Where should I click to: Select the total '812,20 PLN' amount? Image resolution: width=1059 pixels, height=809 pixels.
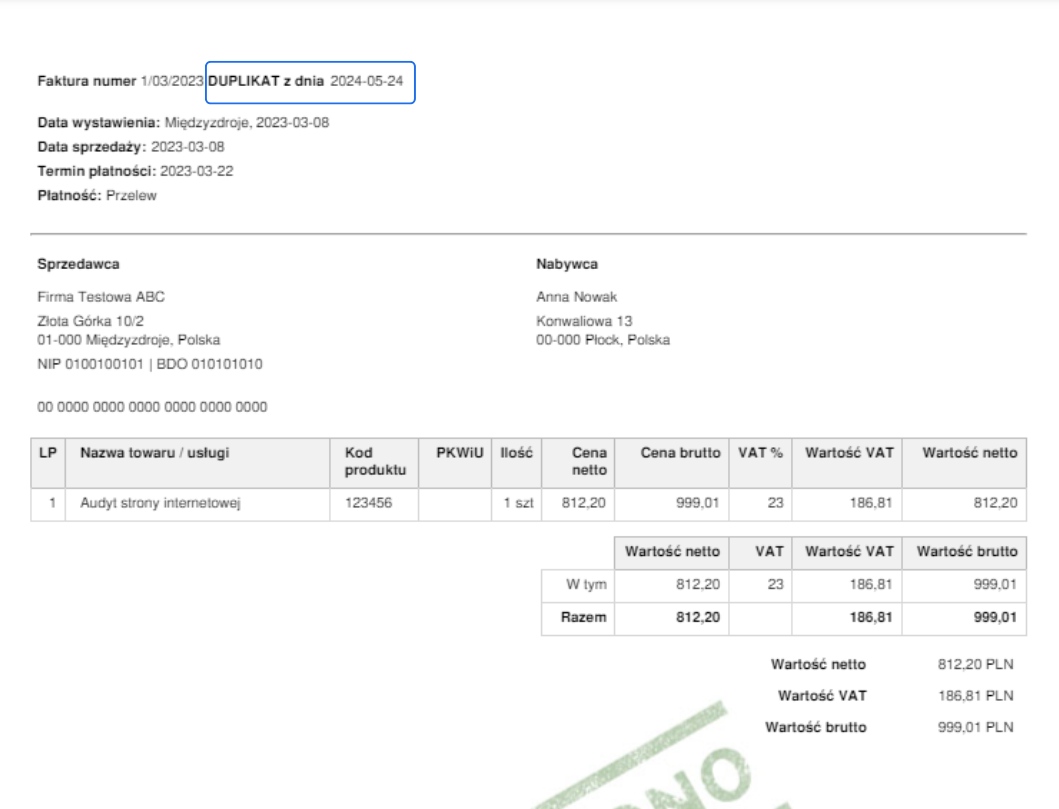(x=975, y=664)
